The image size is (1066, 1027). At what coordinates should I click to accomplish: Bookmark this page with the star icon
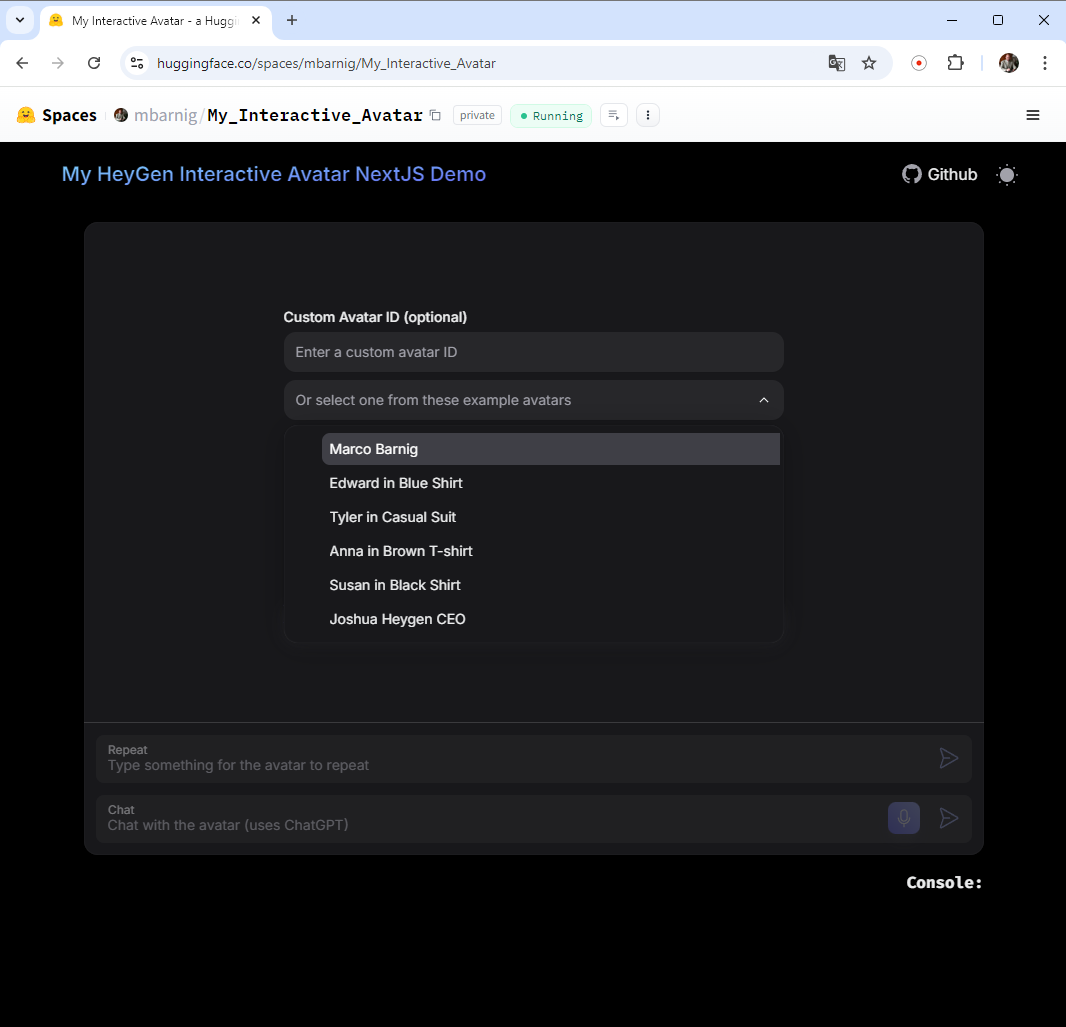(869, 63)
